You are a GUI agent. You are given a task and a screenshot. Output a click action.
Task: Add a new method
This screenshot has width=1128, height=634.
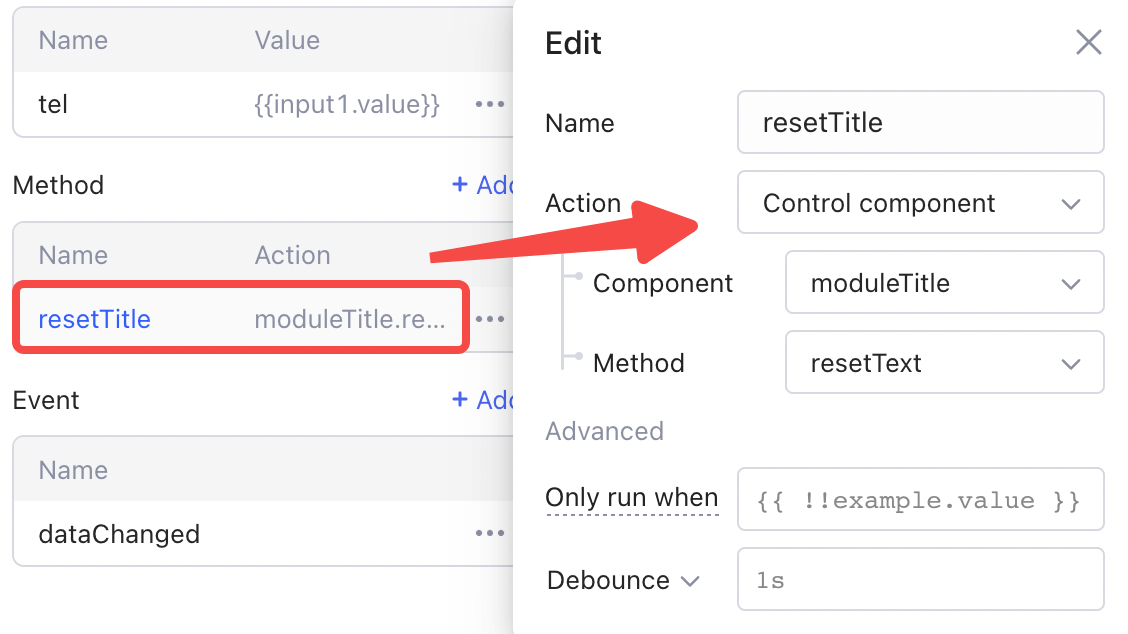point(483,185)
